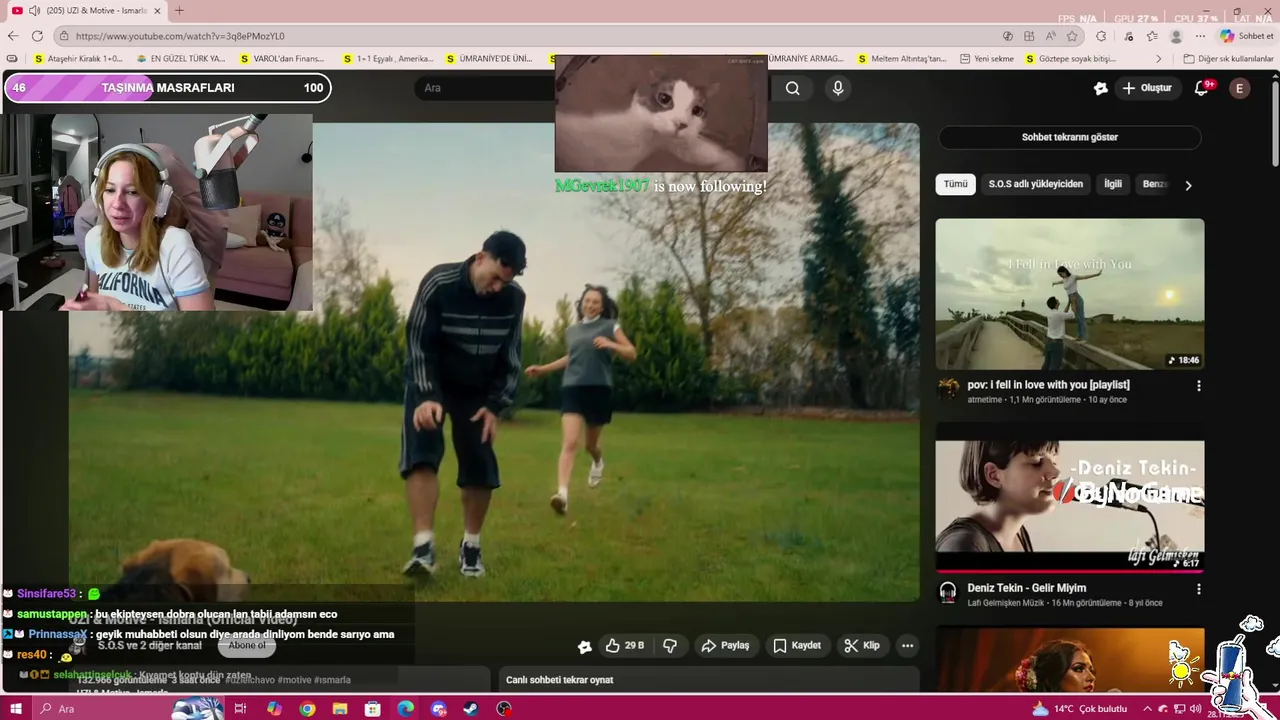Start voice search with the microphone icon
The height and width of the screenshot is (720, 1280).
coord(838,88)
